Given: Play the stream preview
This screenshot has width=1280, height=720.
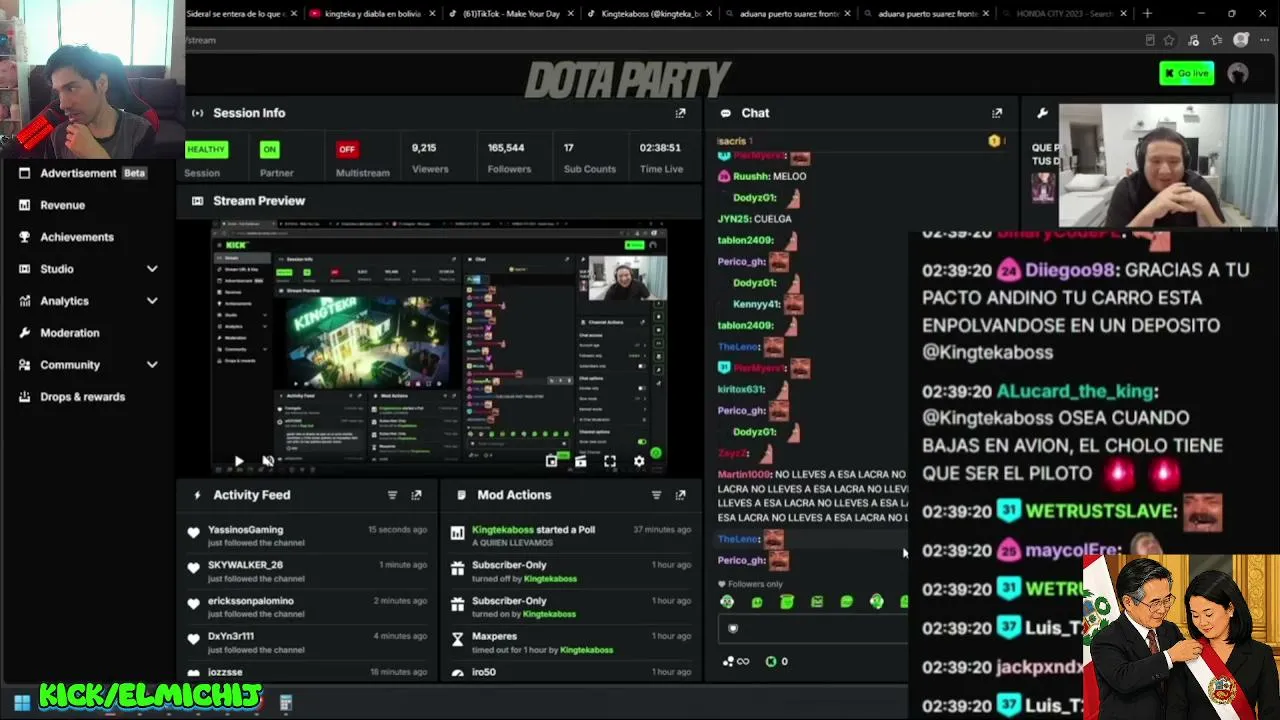Looking at the screenshot, I should (238, 461).
